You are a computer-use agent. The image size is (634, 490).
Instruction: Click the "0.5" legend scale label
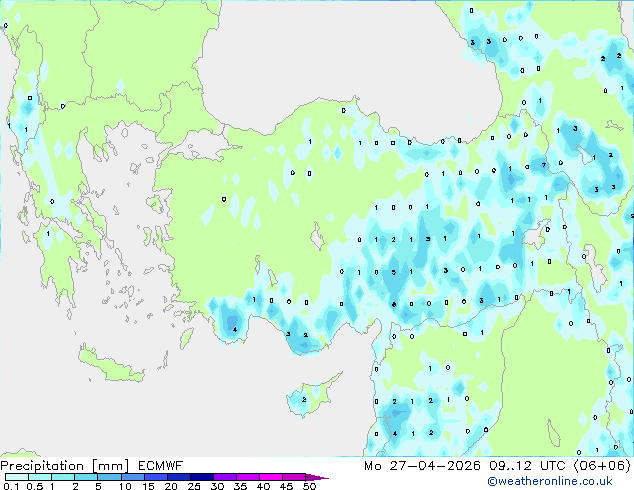(35, 486)
